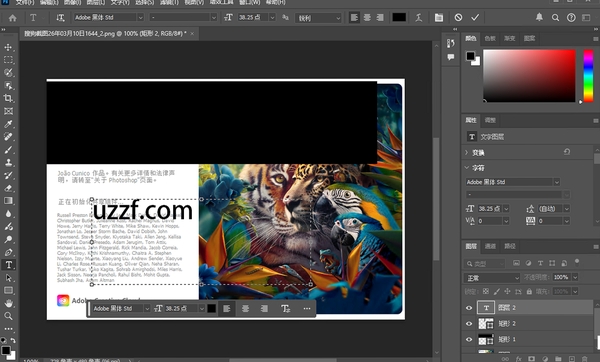Toggle the type layer filter icon
This screenshot has height=362, width=600.
coord(540,263)
